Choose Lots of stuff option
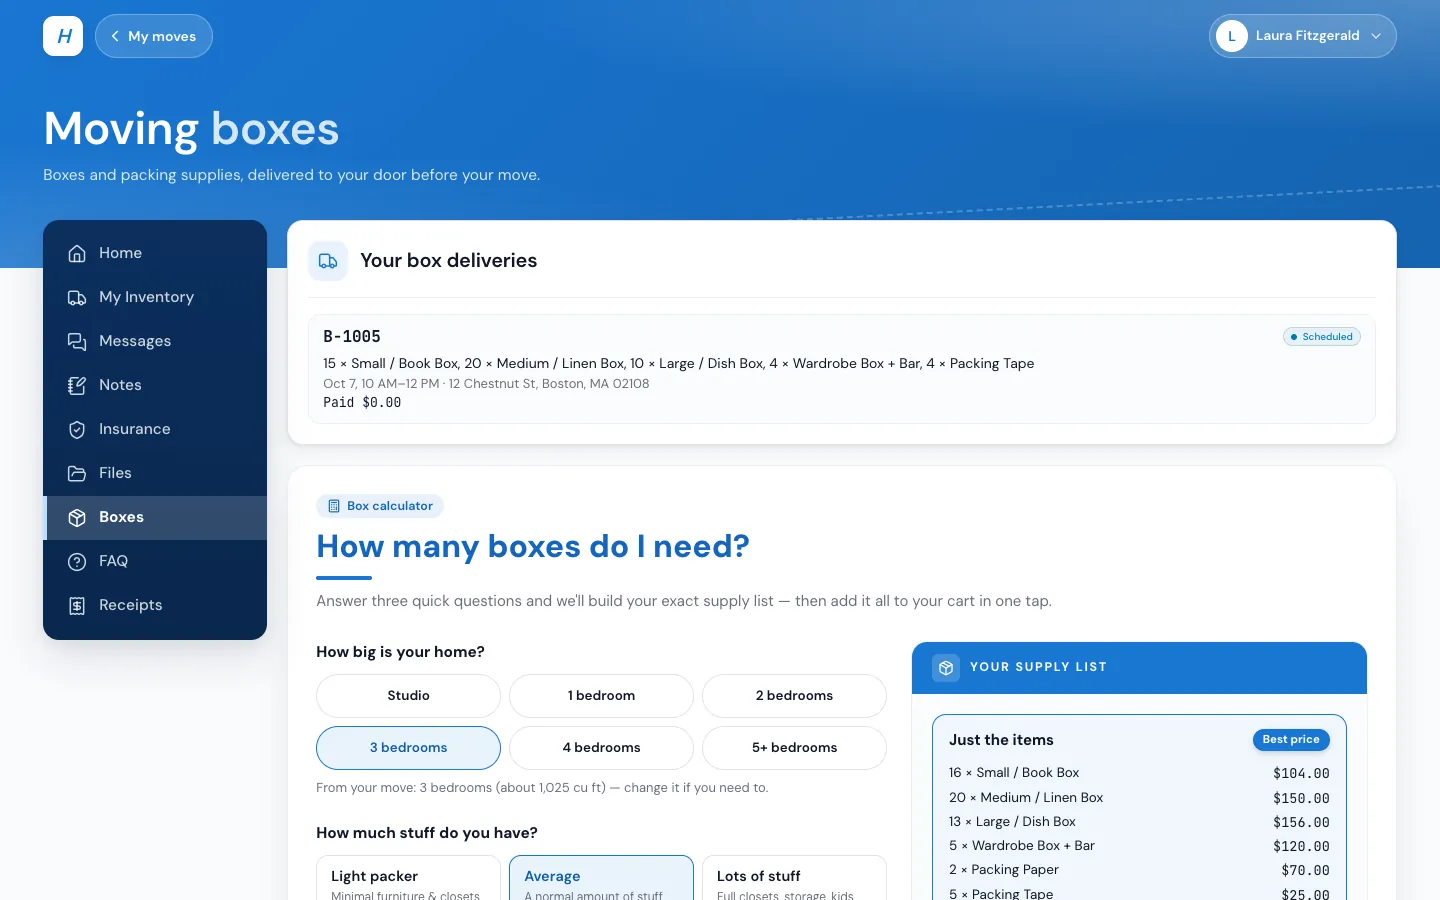This screenshot has height=900, width=1440. pyautogui.click(x=794, y=878)
